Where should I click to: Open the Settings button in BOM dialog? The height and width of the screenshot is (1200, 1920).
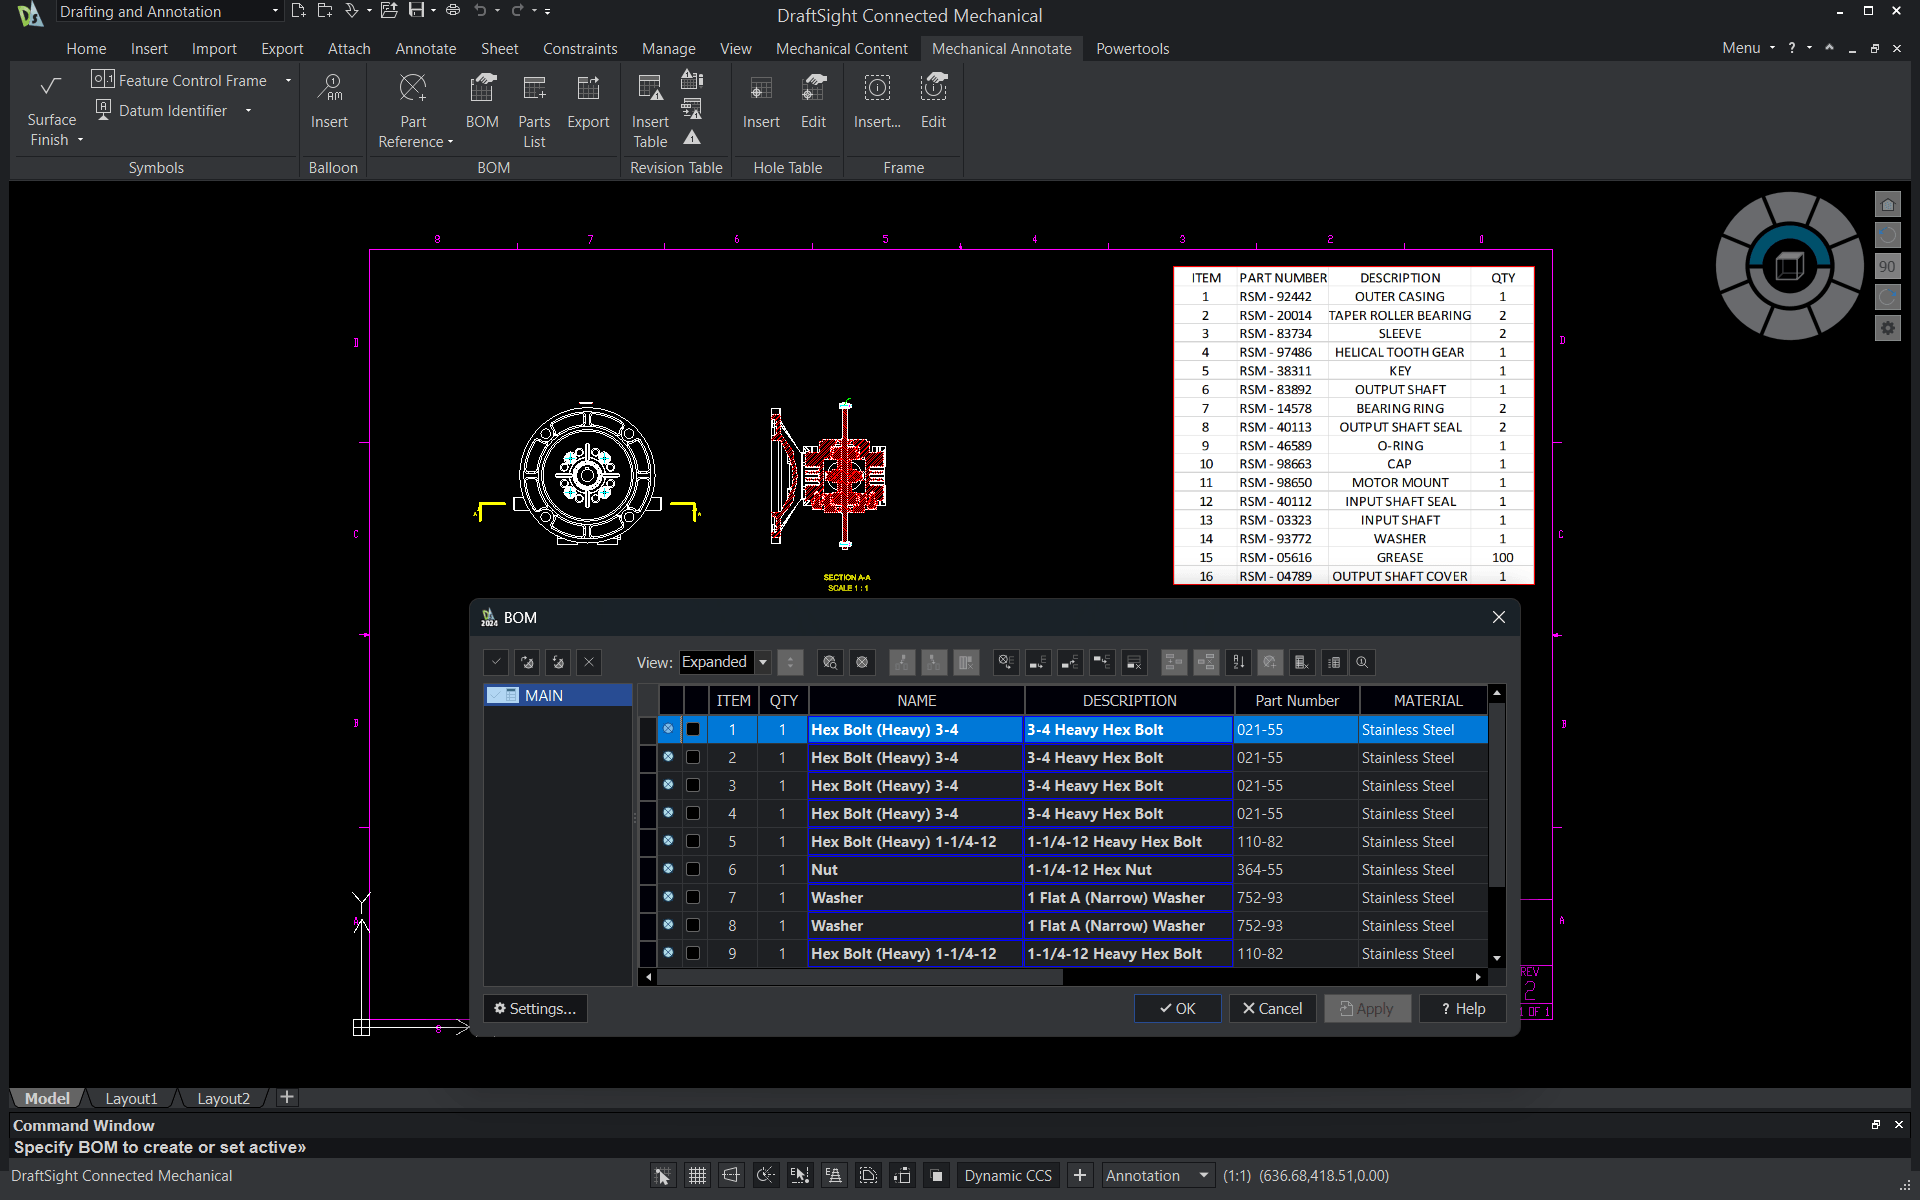click(535, 1009)
